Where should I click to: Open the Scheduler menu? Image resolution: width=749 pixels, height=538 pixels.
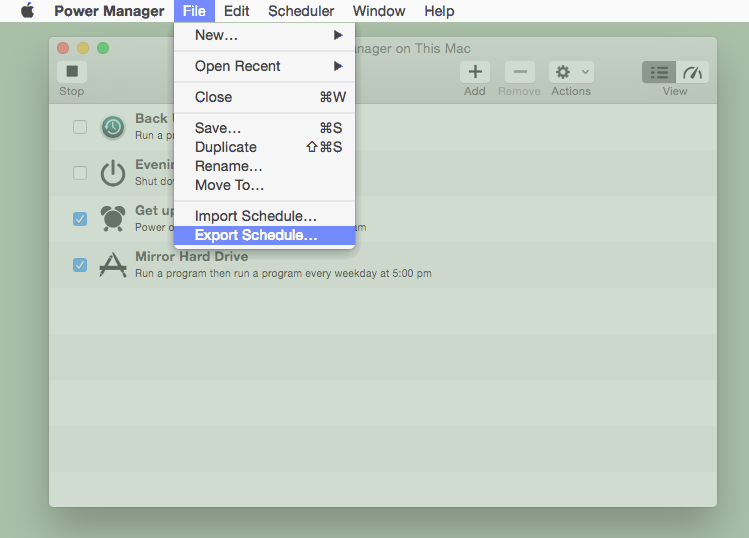pyautogui.click(x=301, y=11)
